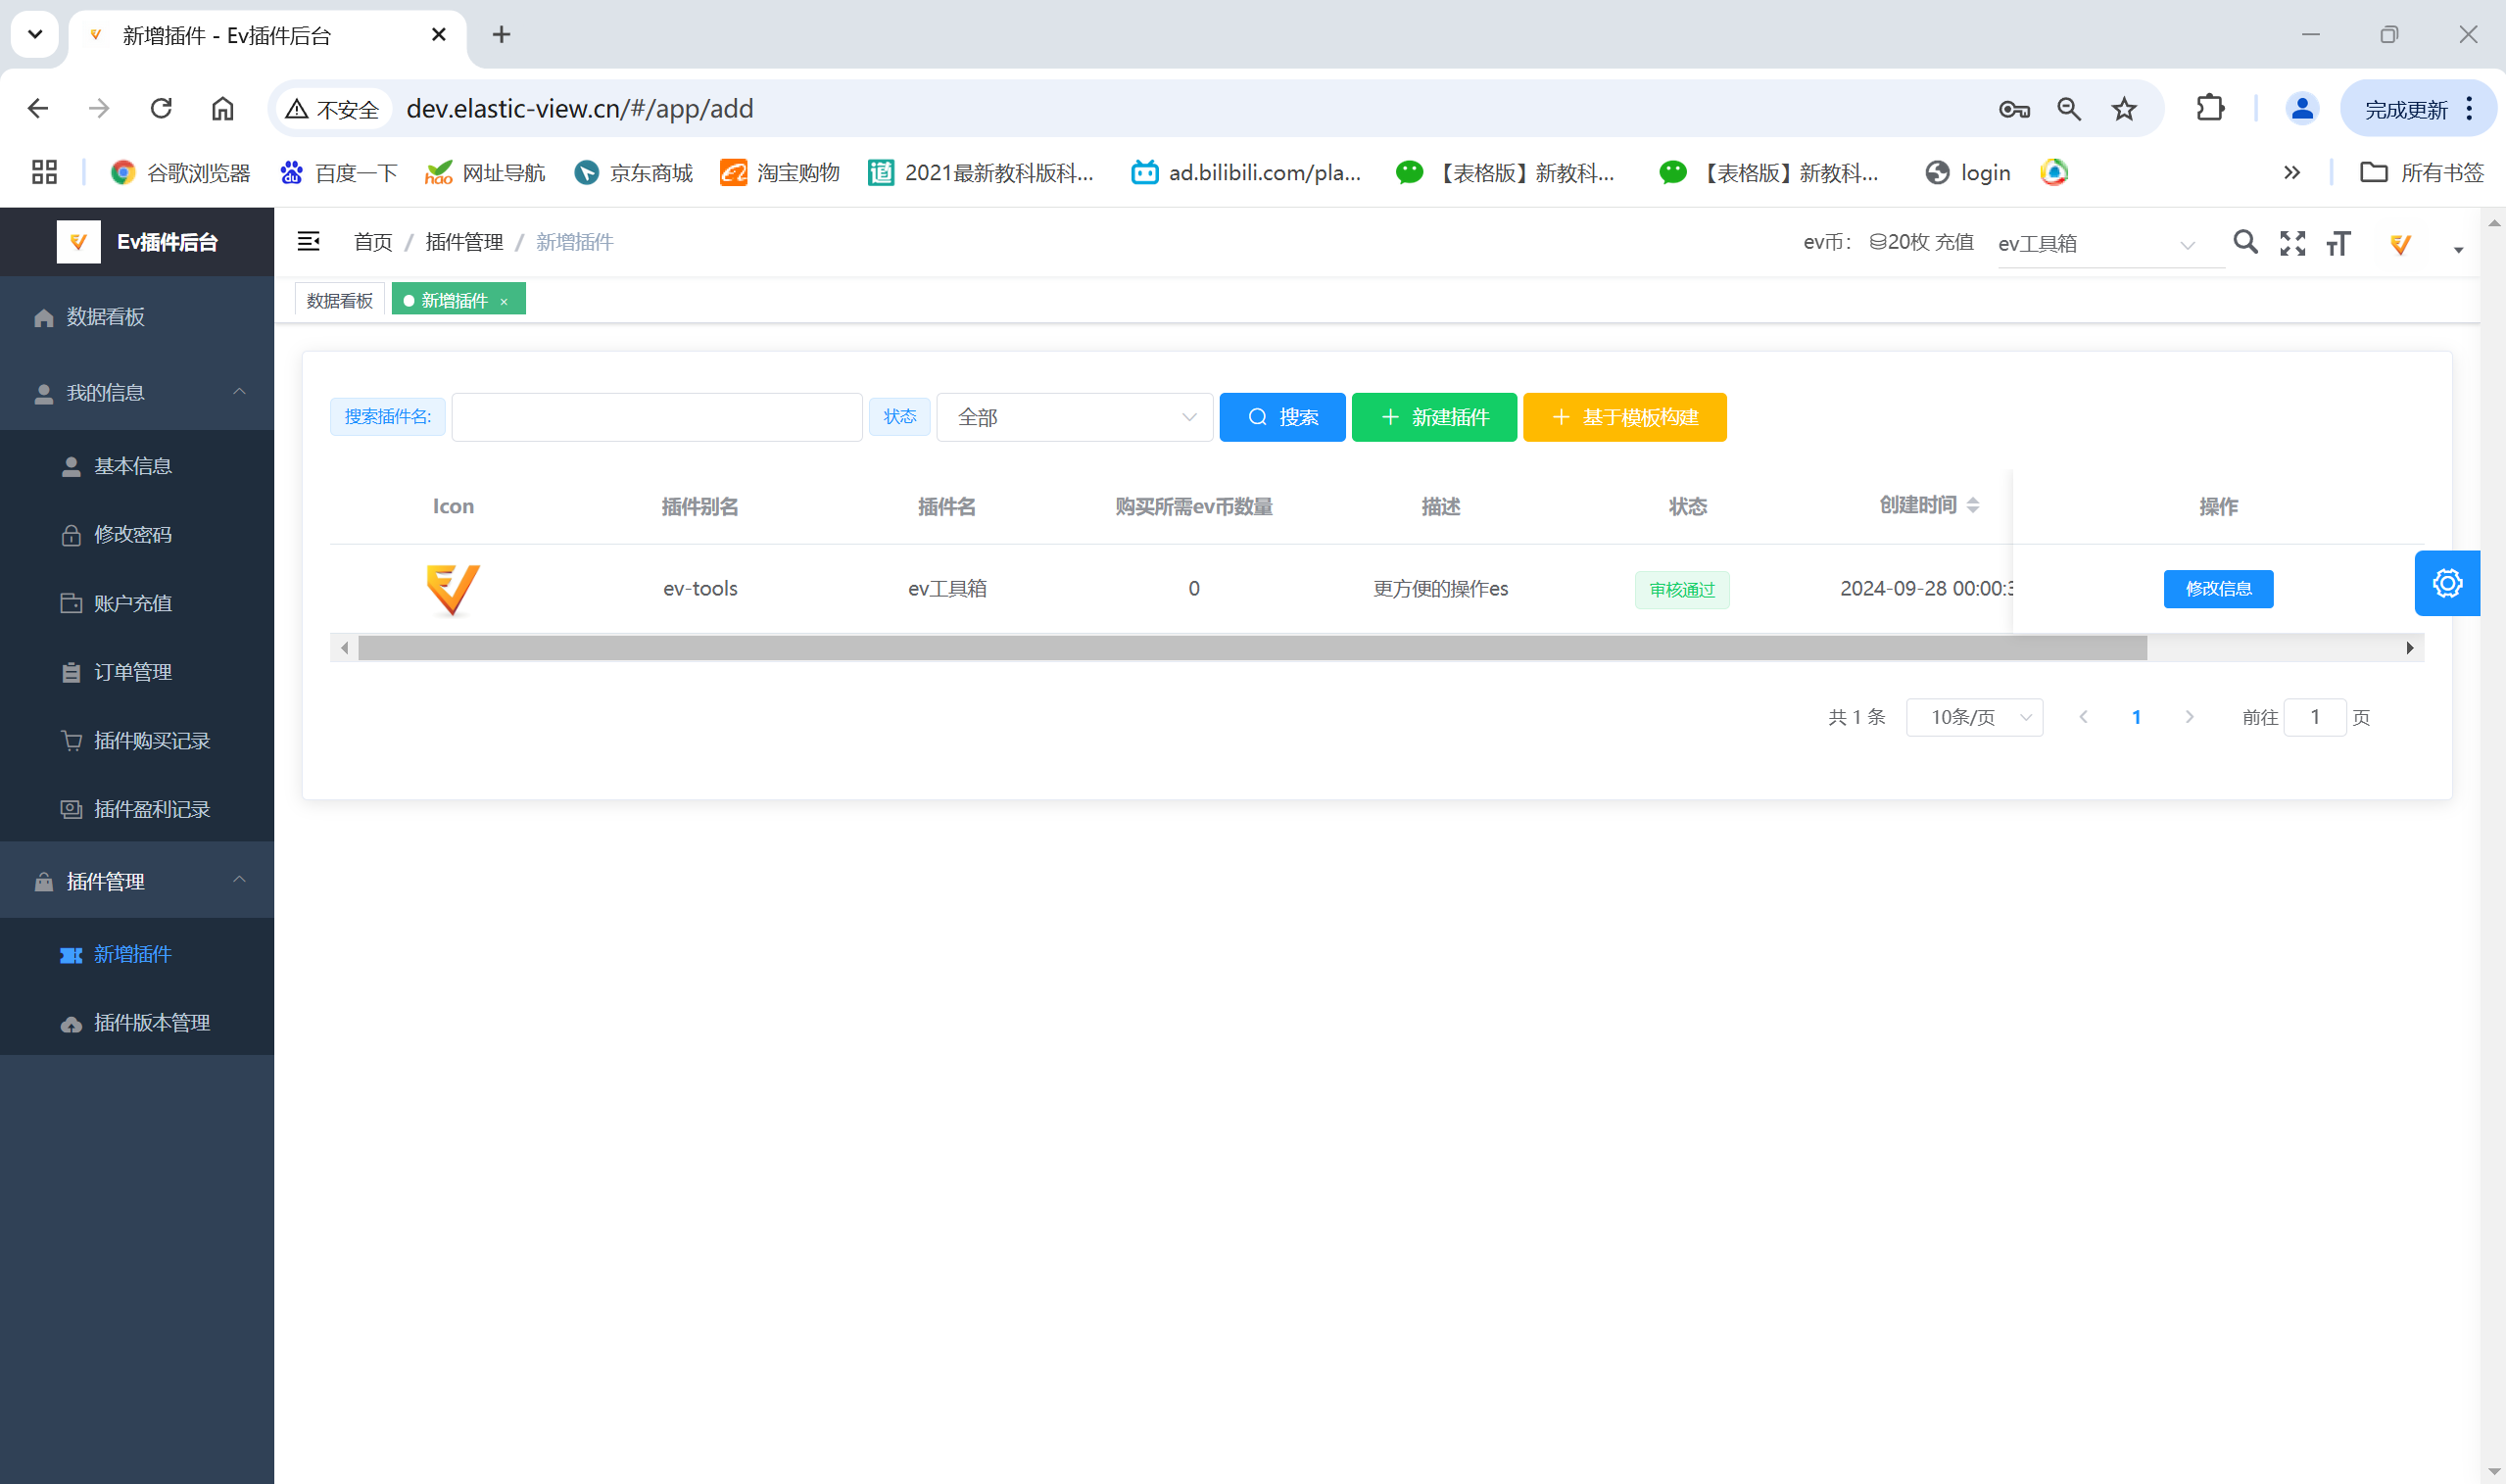Open the 状态 全部 dropdown
Viewport: 2506px width, 1484px height.
coord(1074,417)
